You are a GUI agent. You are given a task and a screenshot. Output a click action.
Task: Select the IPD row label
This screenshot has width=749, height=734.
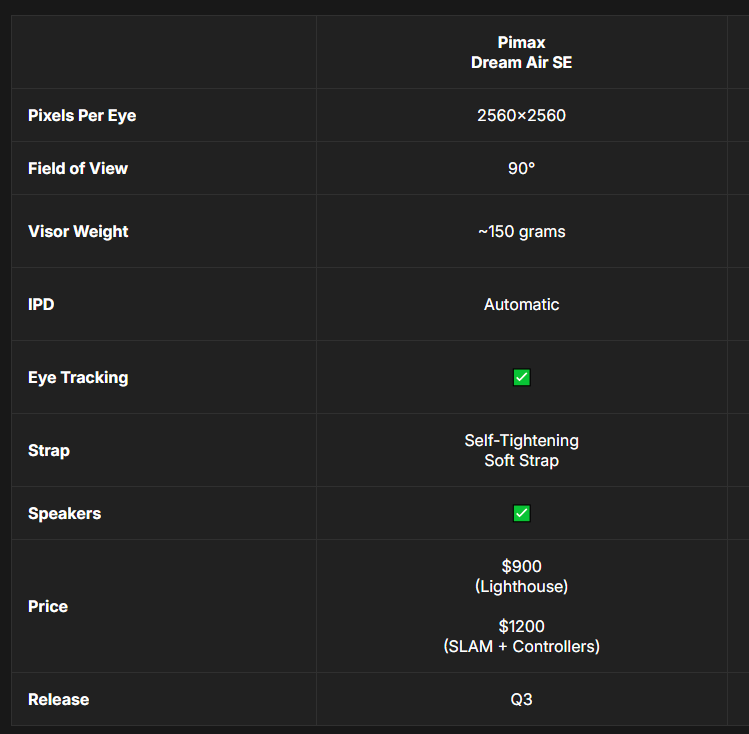point(41,305)
